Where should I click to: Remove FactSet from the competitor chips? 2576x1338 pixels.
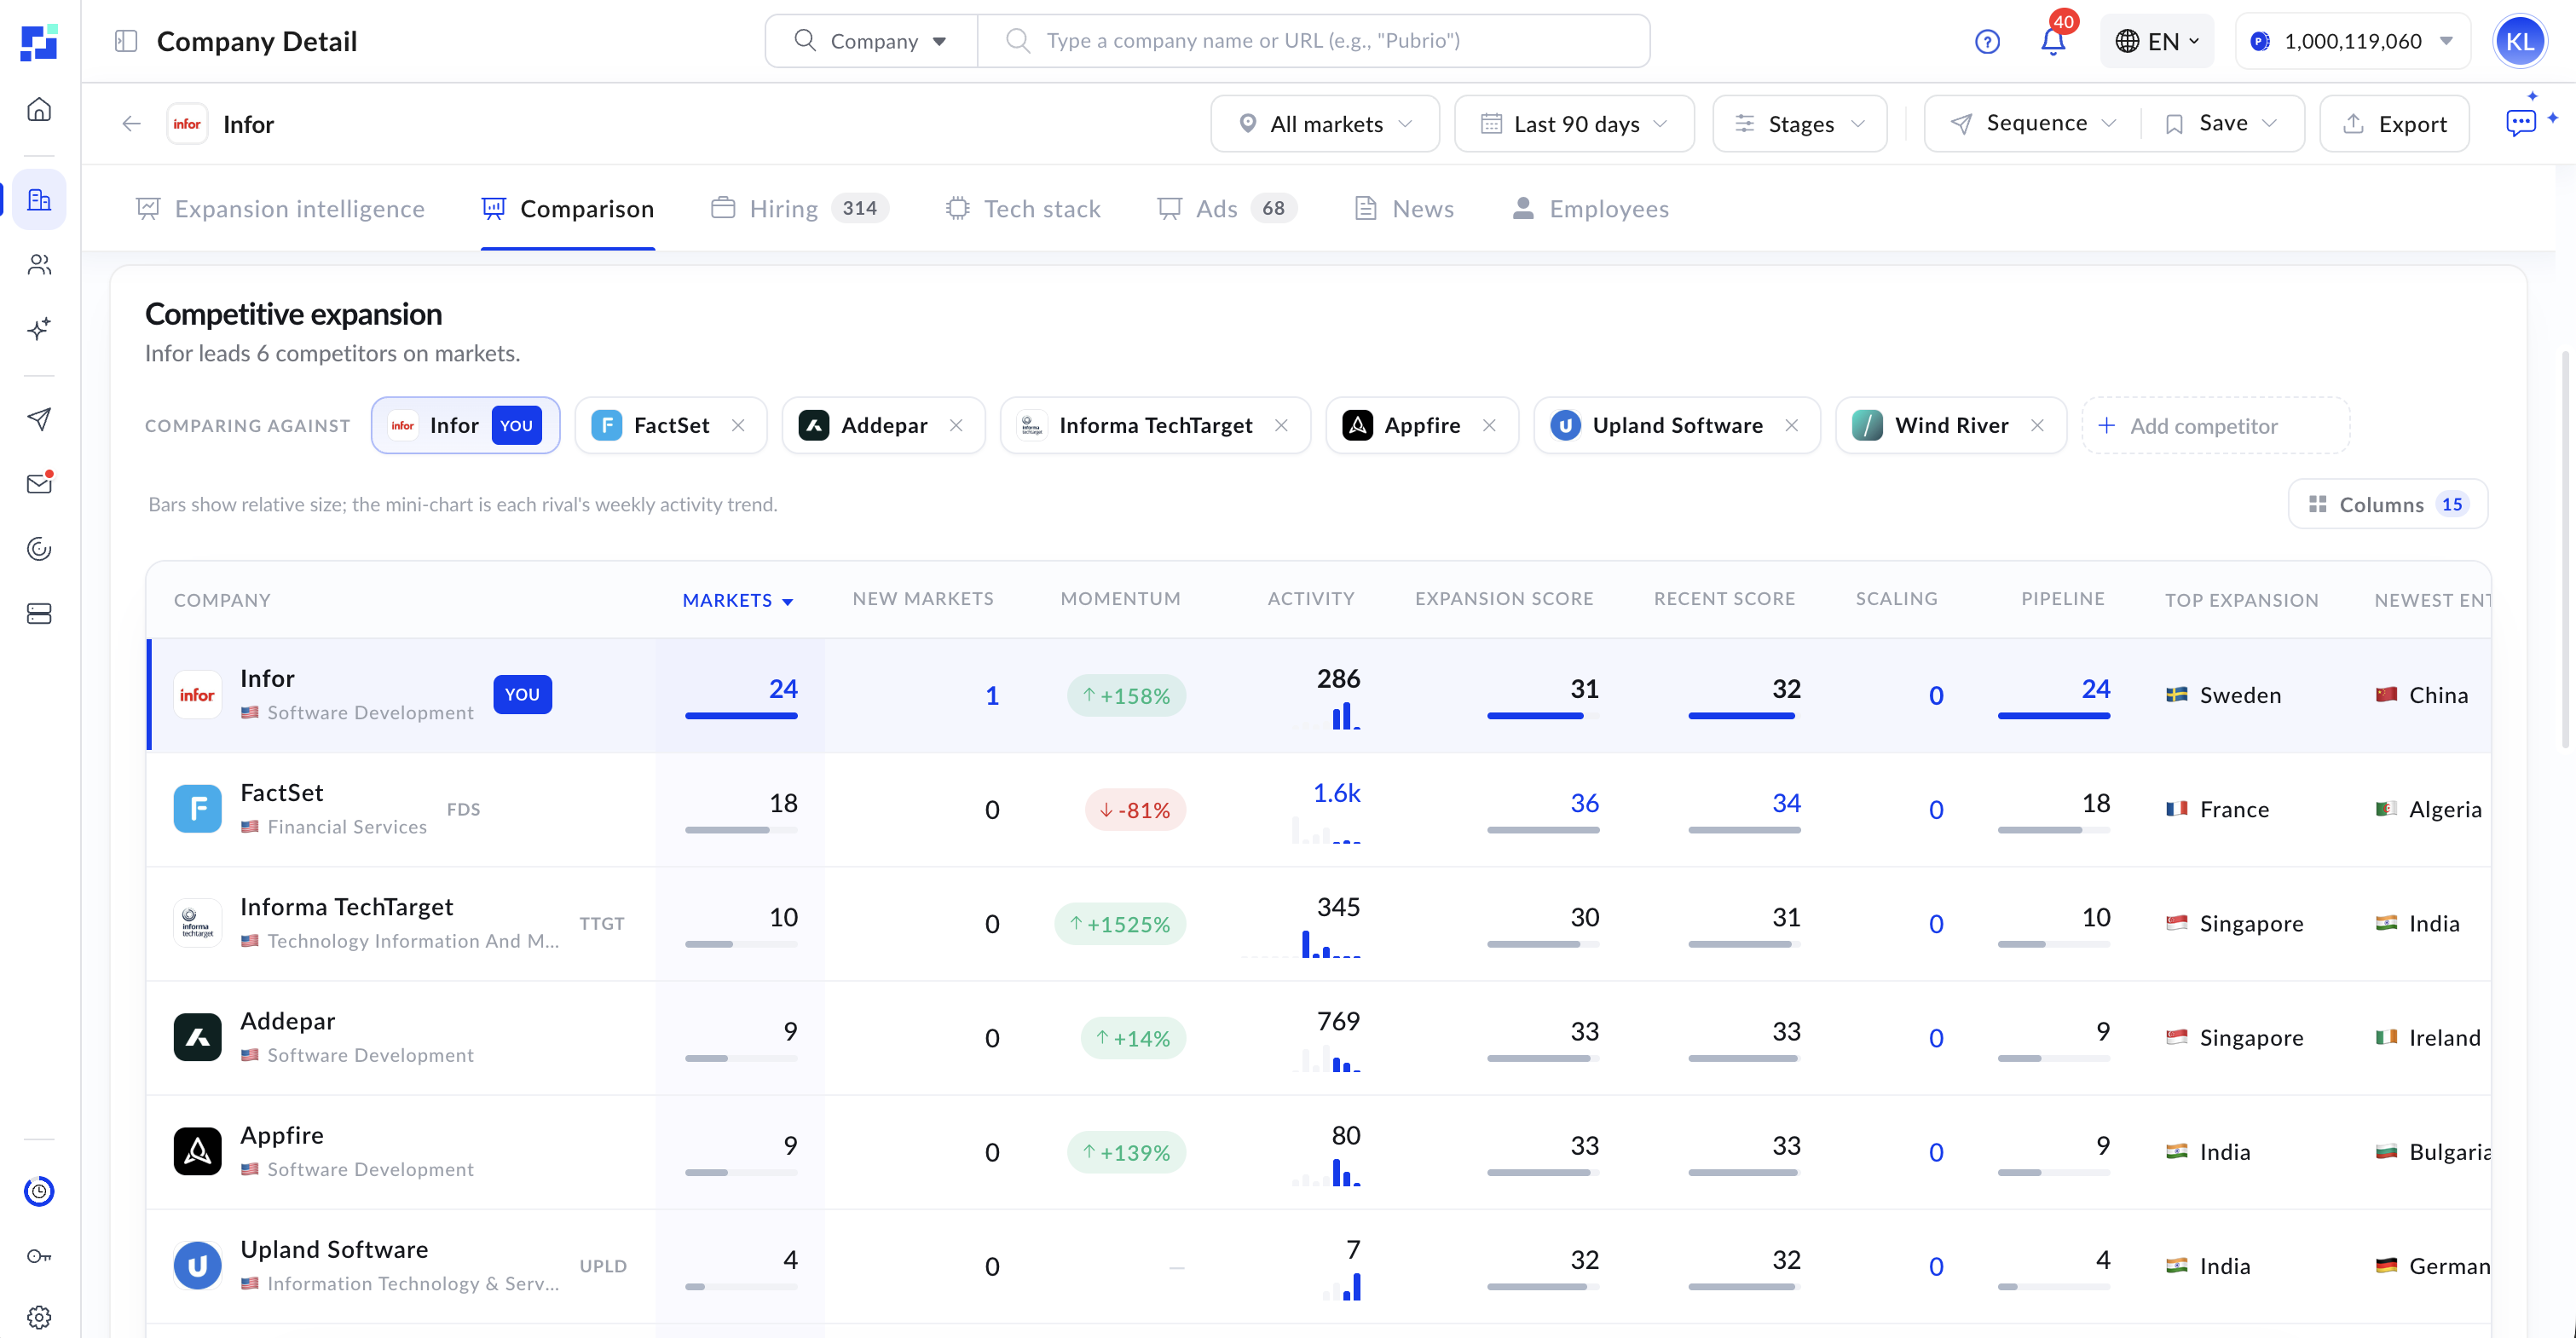coord(738,425)
